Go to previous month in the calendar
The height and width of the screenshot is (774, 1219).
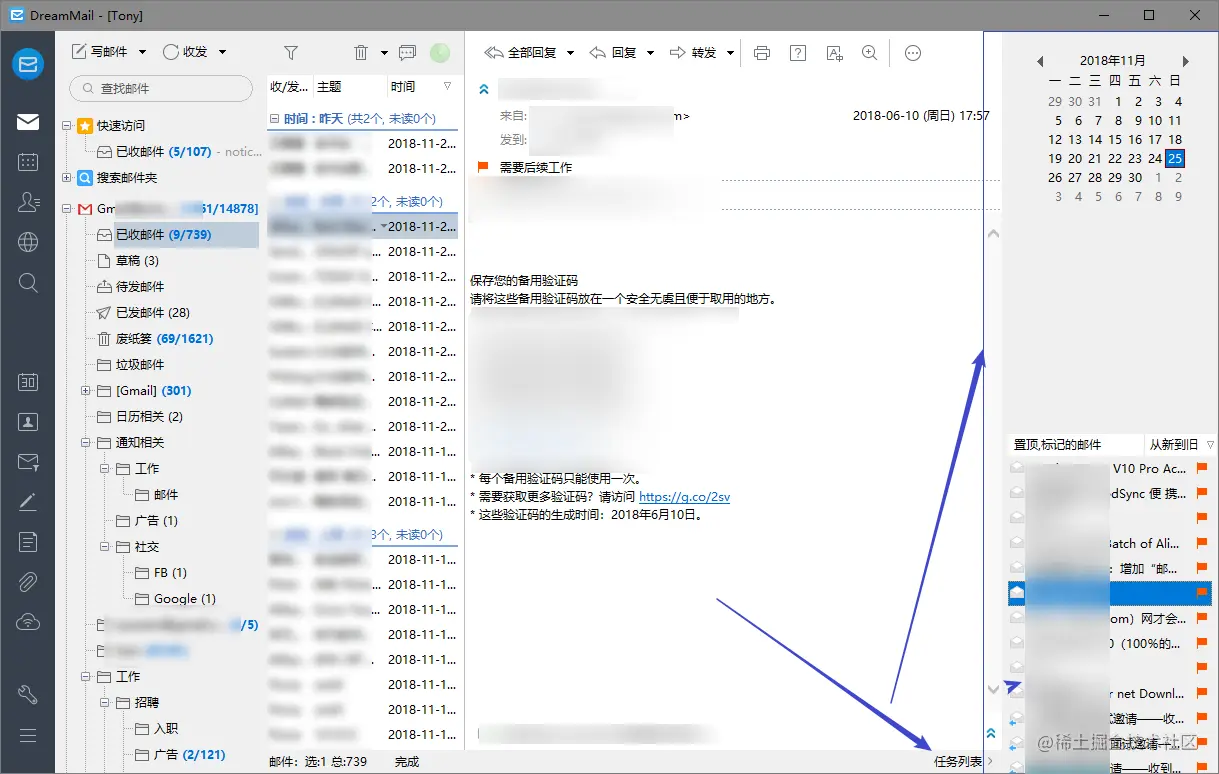pyautogui.click(x=1040, y=61)
